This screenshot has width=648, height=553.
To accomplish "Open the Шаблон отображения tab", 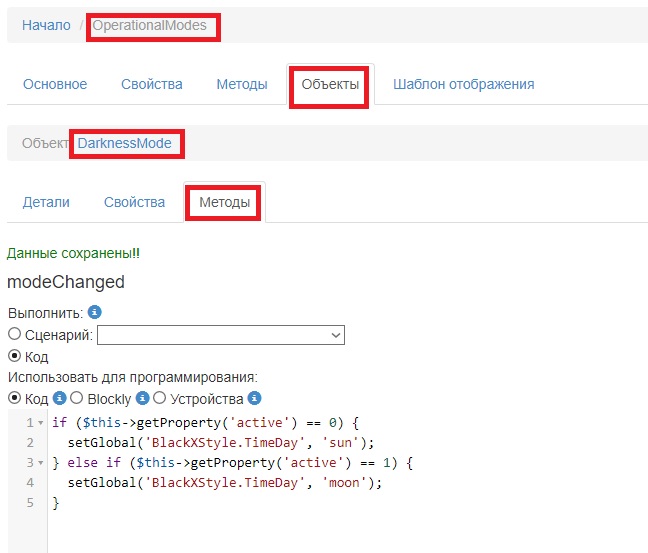I will coord(463,84).
